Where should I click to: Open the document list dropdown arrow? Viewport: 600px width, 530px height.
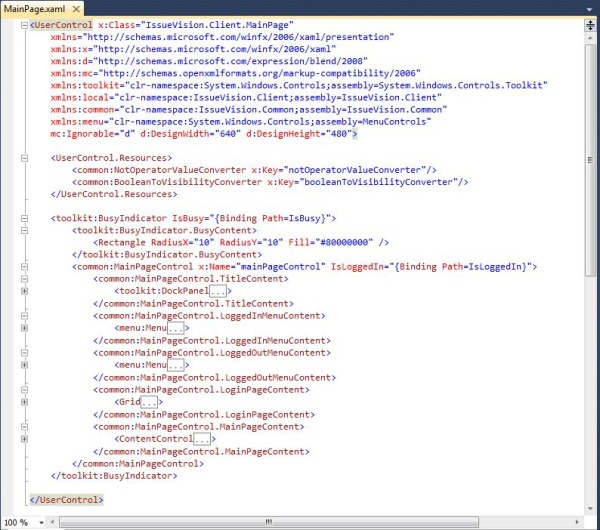point(590,9)
